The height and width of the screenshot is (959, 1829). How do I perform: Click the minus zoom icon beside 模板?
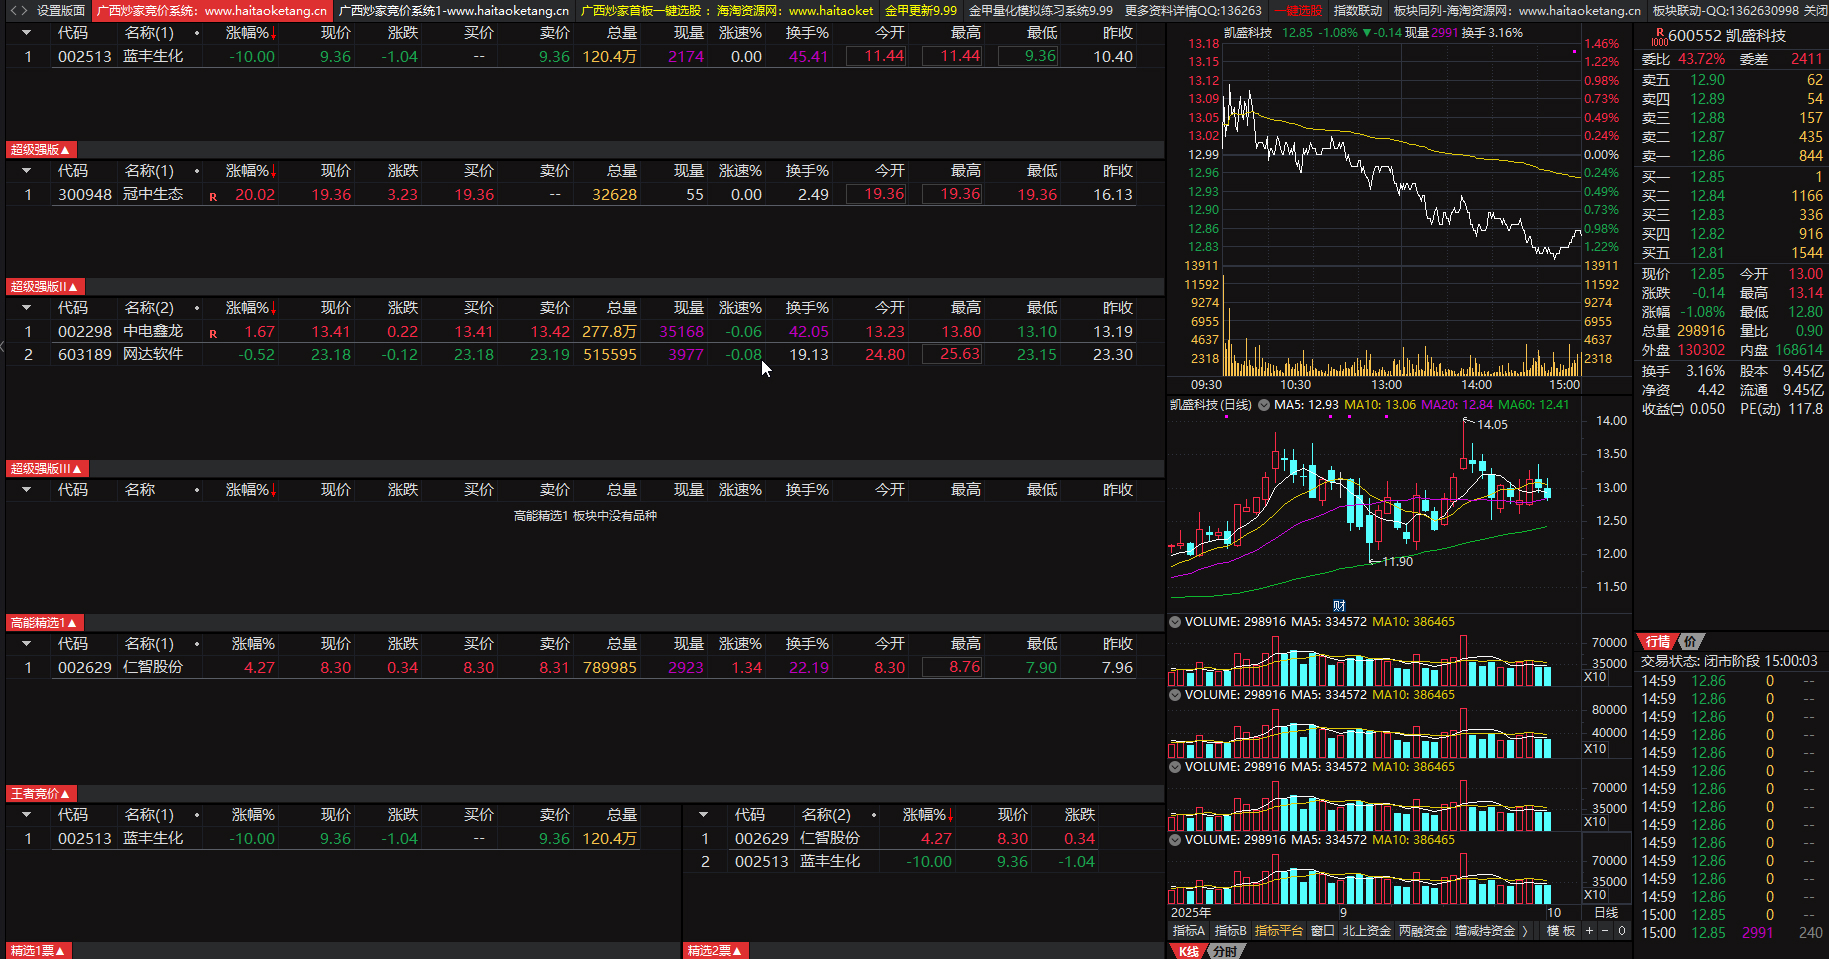tap(1605, 931)
